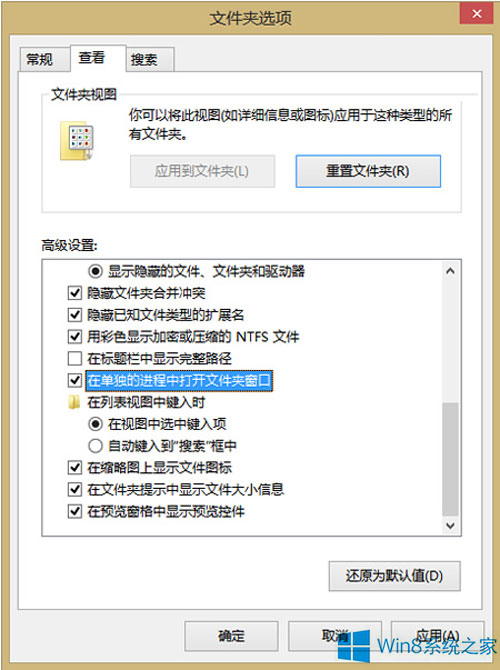Toggle 隐藏文件夹合并冲突 checkbox
This screenshot has height=670, width=500.
tap(75, 293)
